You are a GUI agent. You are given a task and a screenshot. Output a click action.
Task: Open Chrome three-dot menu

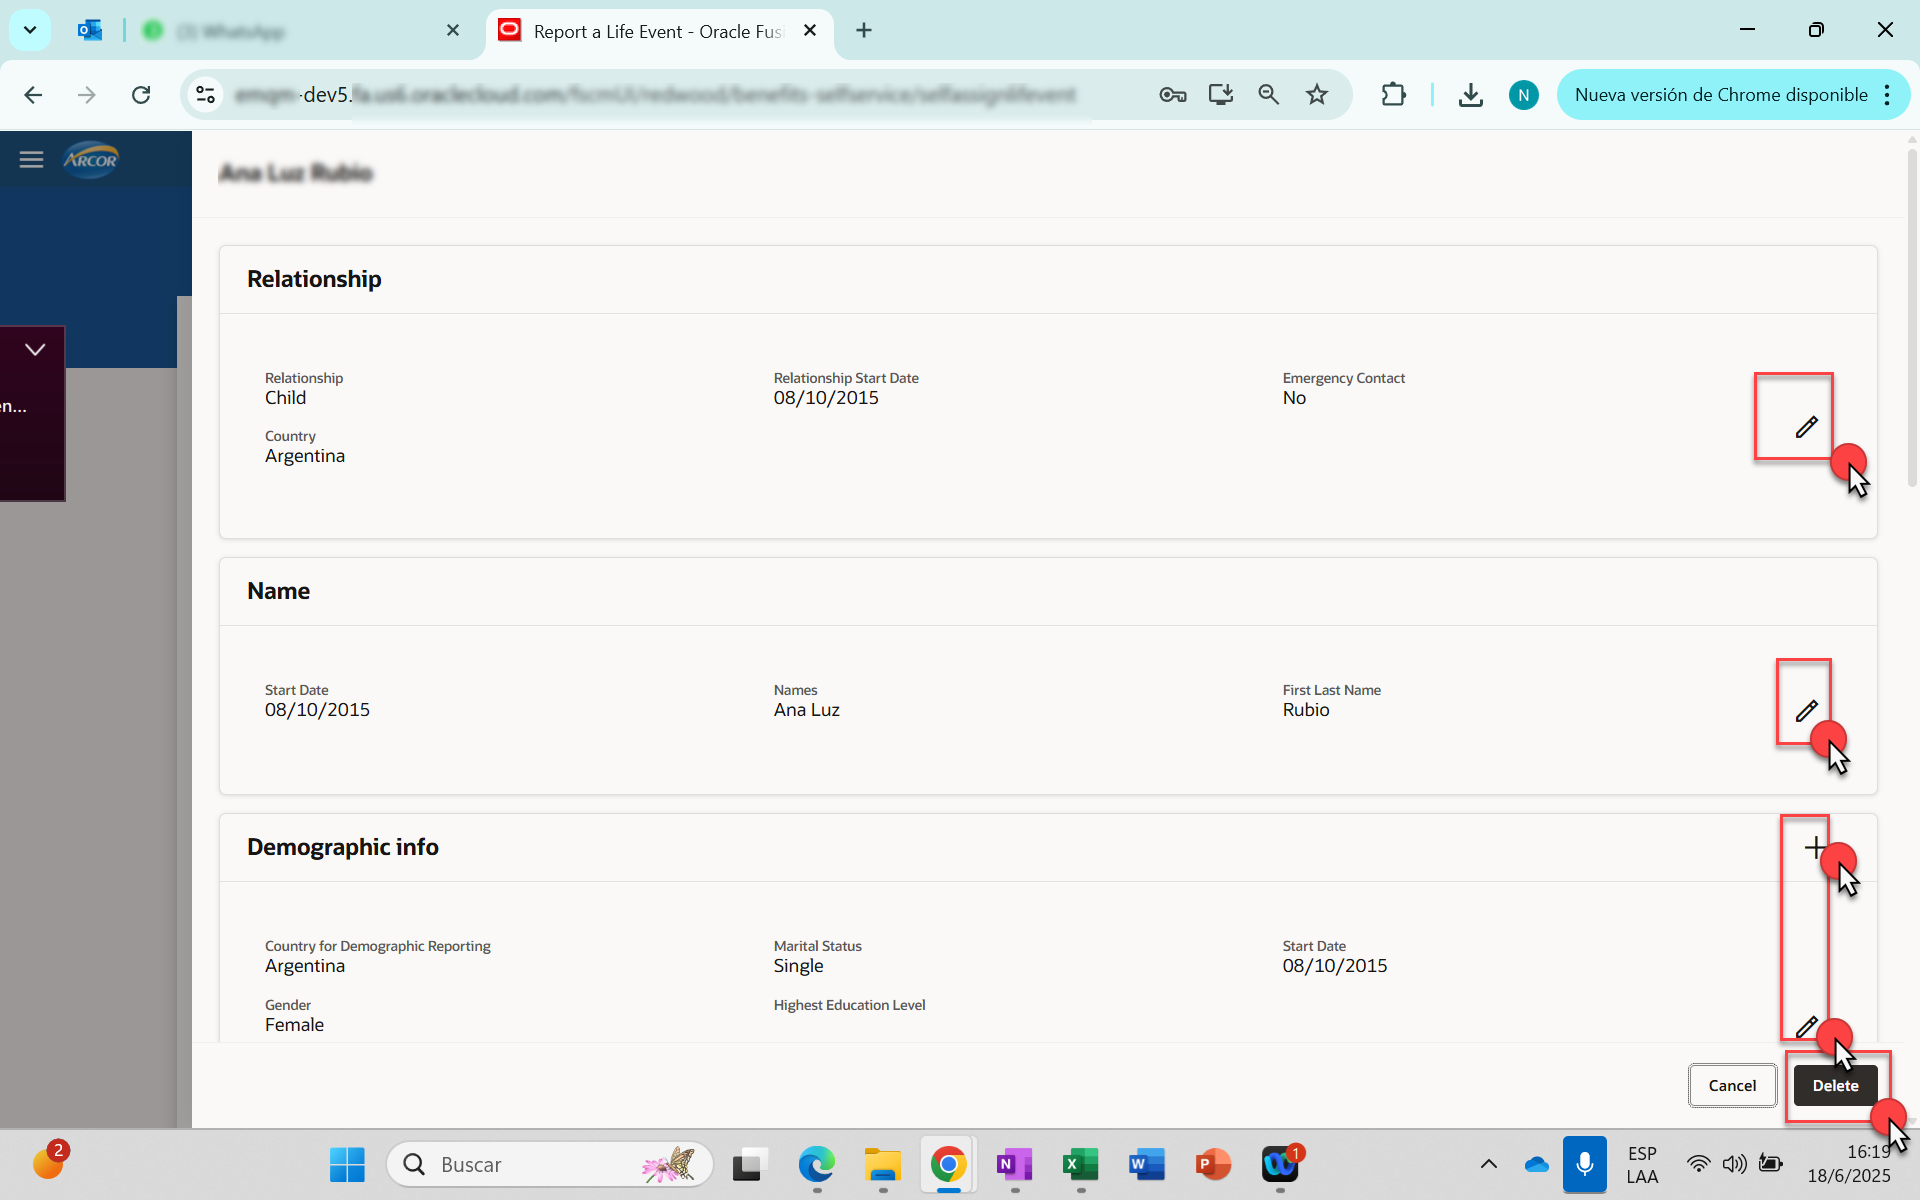(x=1887, y=95)
